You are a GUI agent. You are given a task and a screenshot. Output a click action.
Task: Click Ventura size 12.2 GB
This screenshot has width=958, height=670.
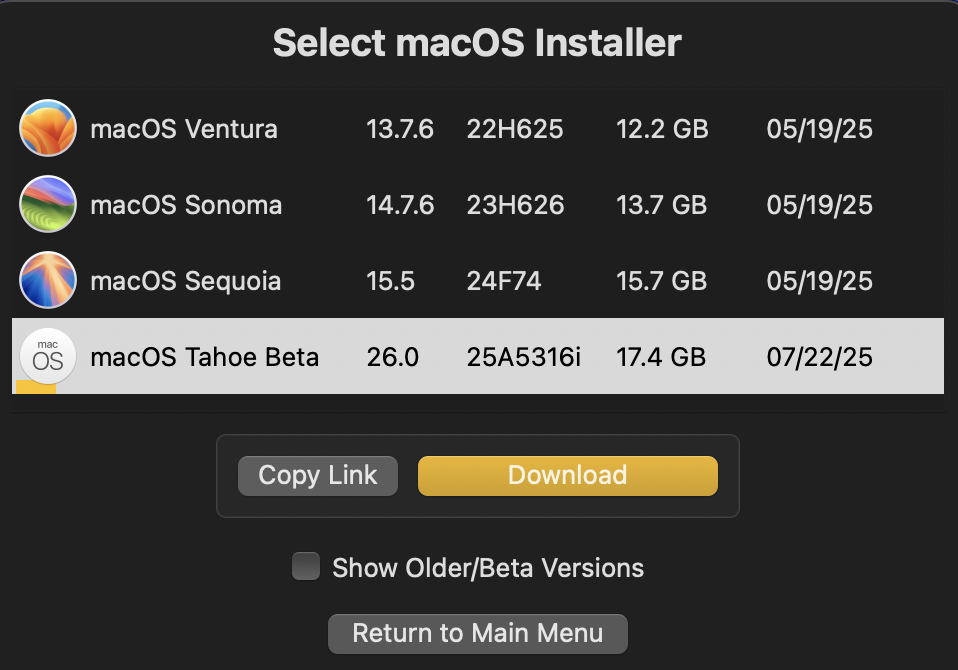[662, 129]
